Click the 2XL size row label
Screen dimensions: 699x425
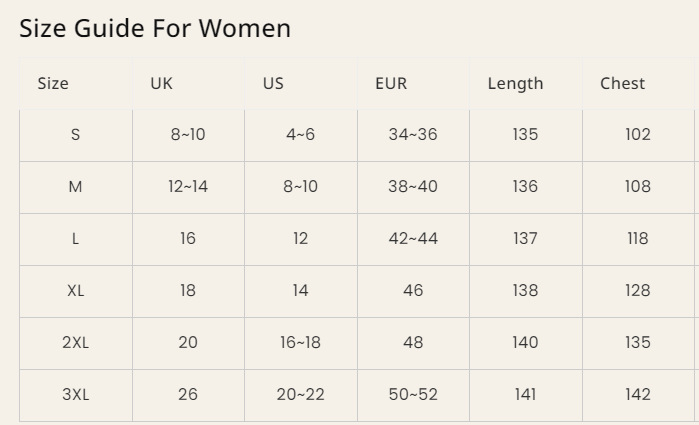[x=76, y=343]
